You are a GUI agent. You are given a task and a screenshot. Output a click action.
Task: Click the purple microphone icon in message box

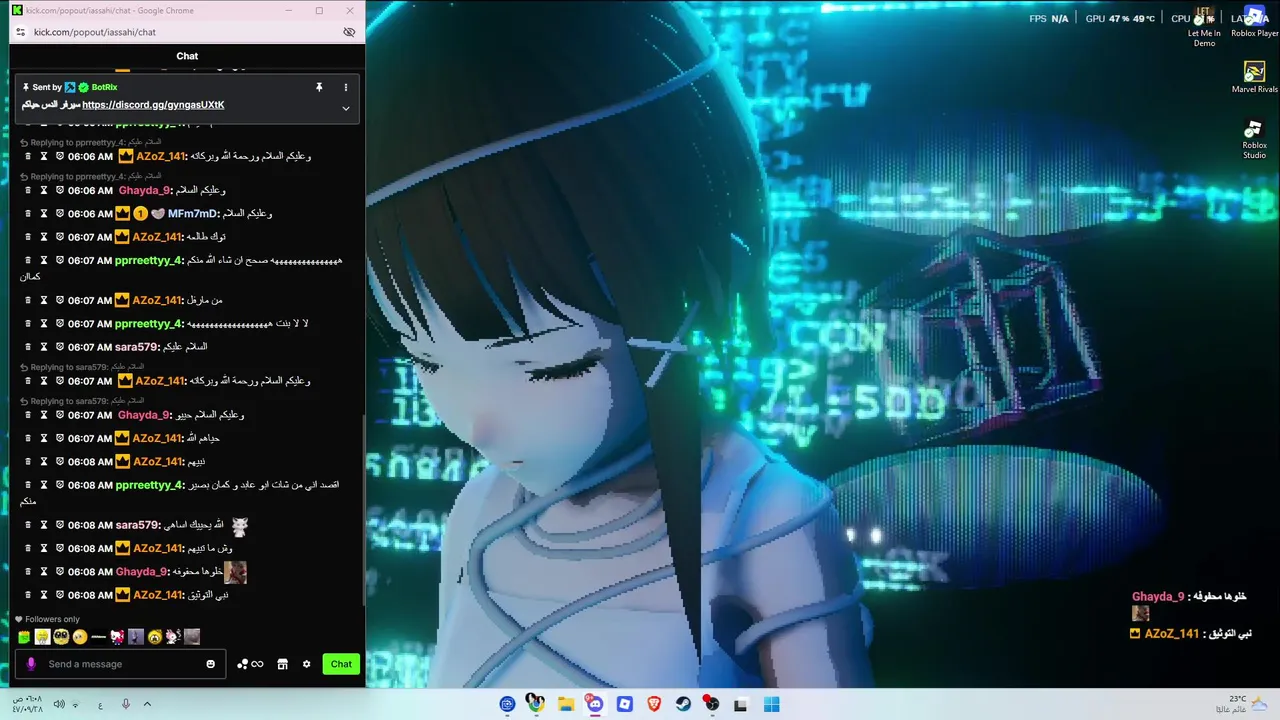(31, 664)
